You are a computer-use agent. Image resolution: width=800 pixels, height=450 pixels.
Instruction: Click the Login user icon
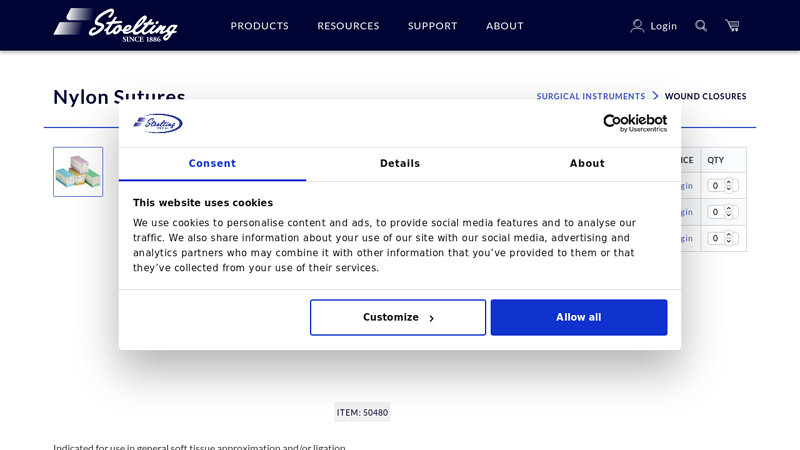(637, 26)
